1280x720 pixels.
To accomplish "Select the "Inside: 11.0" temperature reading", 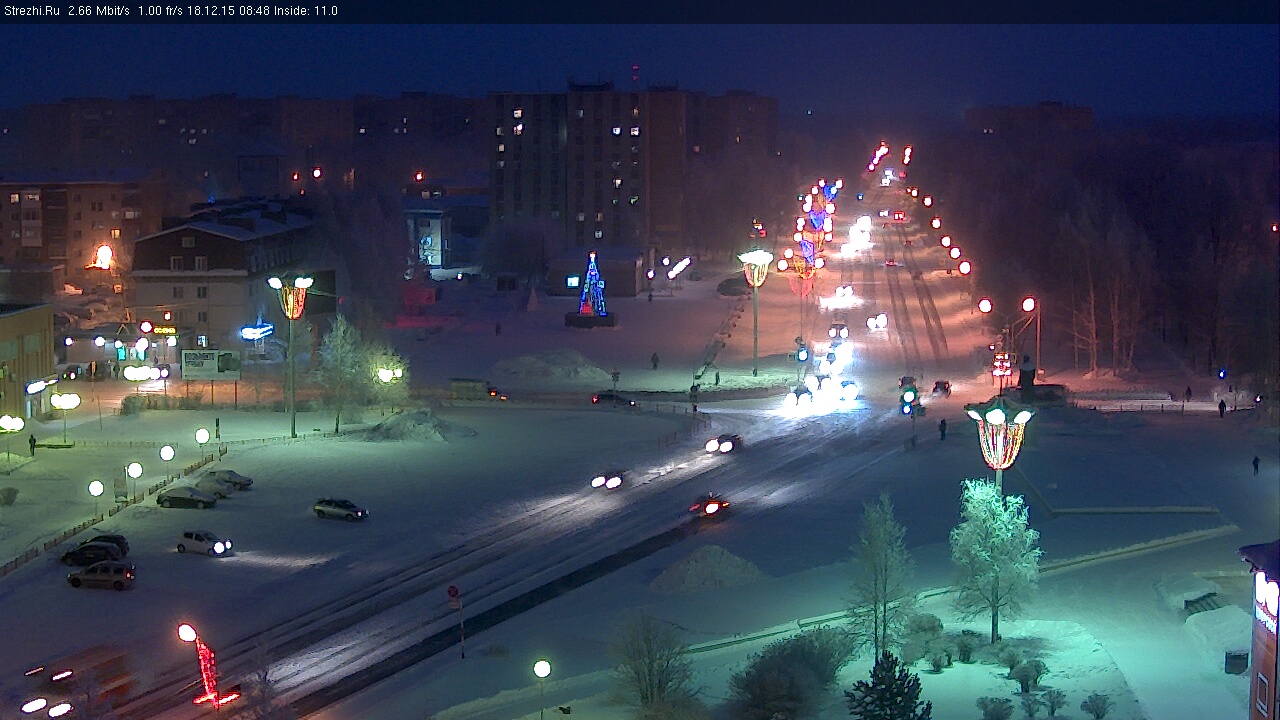I will point(307,11).
